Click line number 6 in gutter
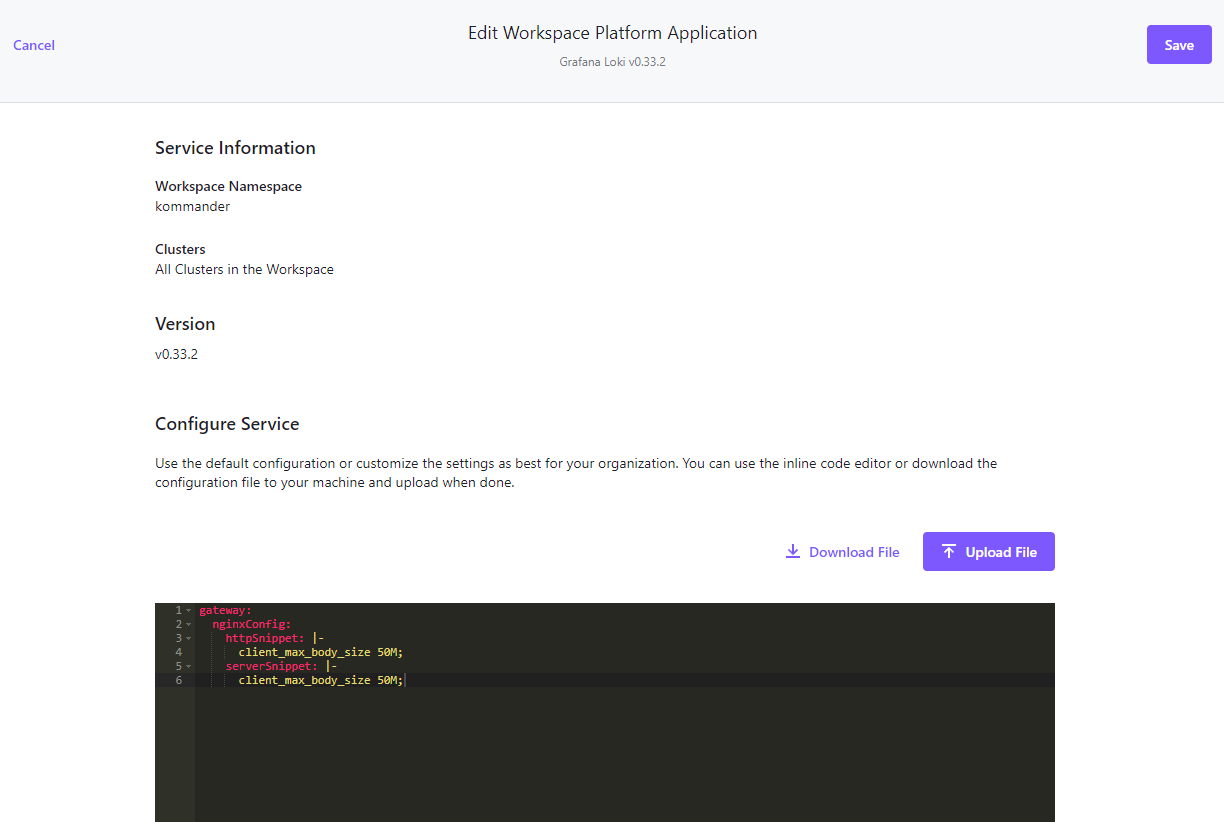Screen dimensions: 1224x822 pyautogui.click(x=178, y=680)
